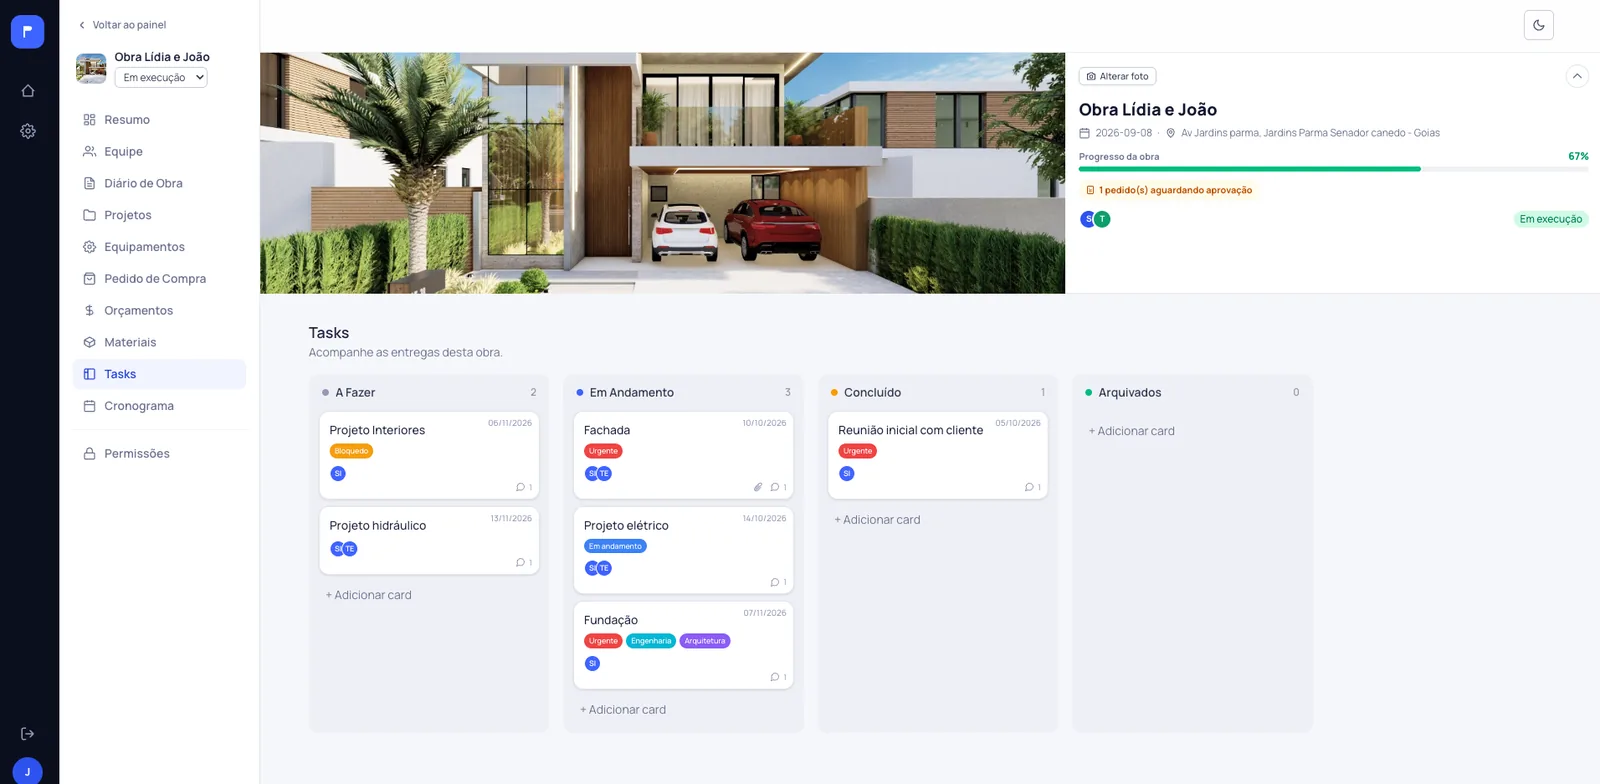This screenshot has height=784, width=1600.
Task: Collapse the project header with the chevron
Action: [x=1577, y=76]
